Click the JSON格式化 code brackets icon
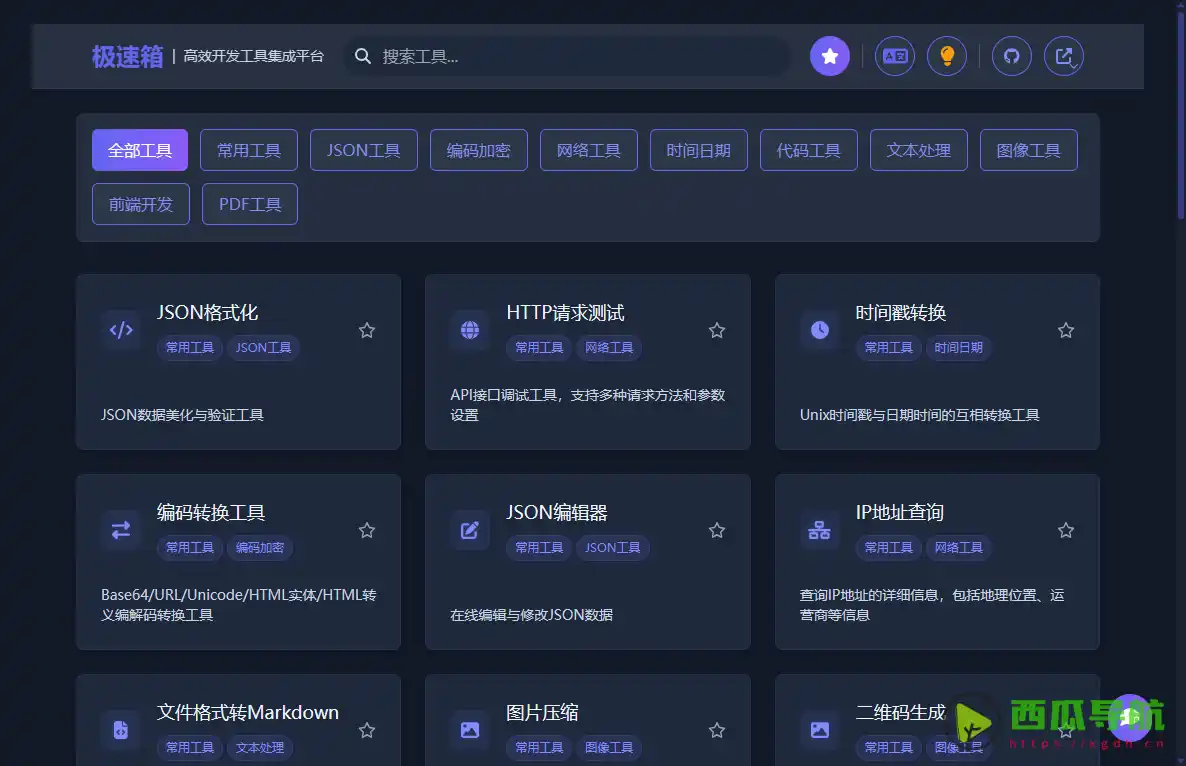This screenshot has width=1186, height=766. [121, 330]
